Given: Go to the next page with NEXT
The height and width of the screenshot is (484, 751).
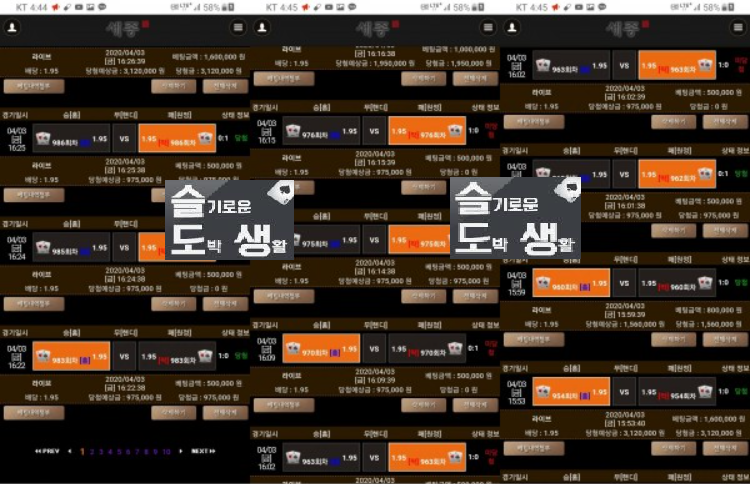Looking at the screenshot, I should pyautogui.click(x=203, y=451).
